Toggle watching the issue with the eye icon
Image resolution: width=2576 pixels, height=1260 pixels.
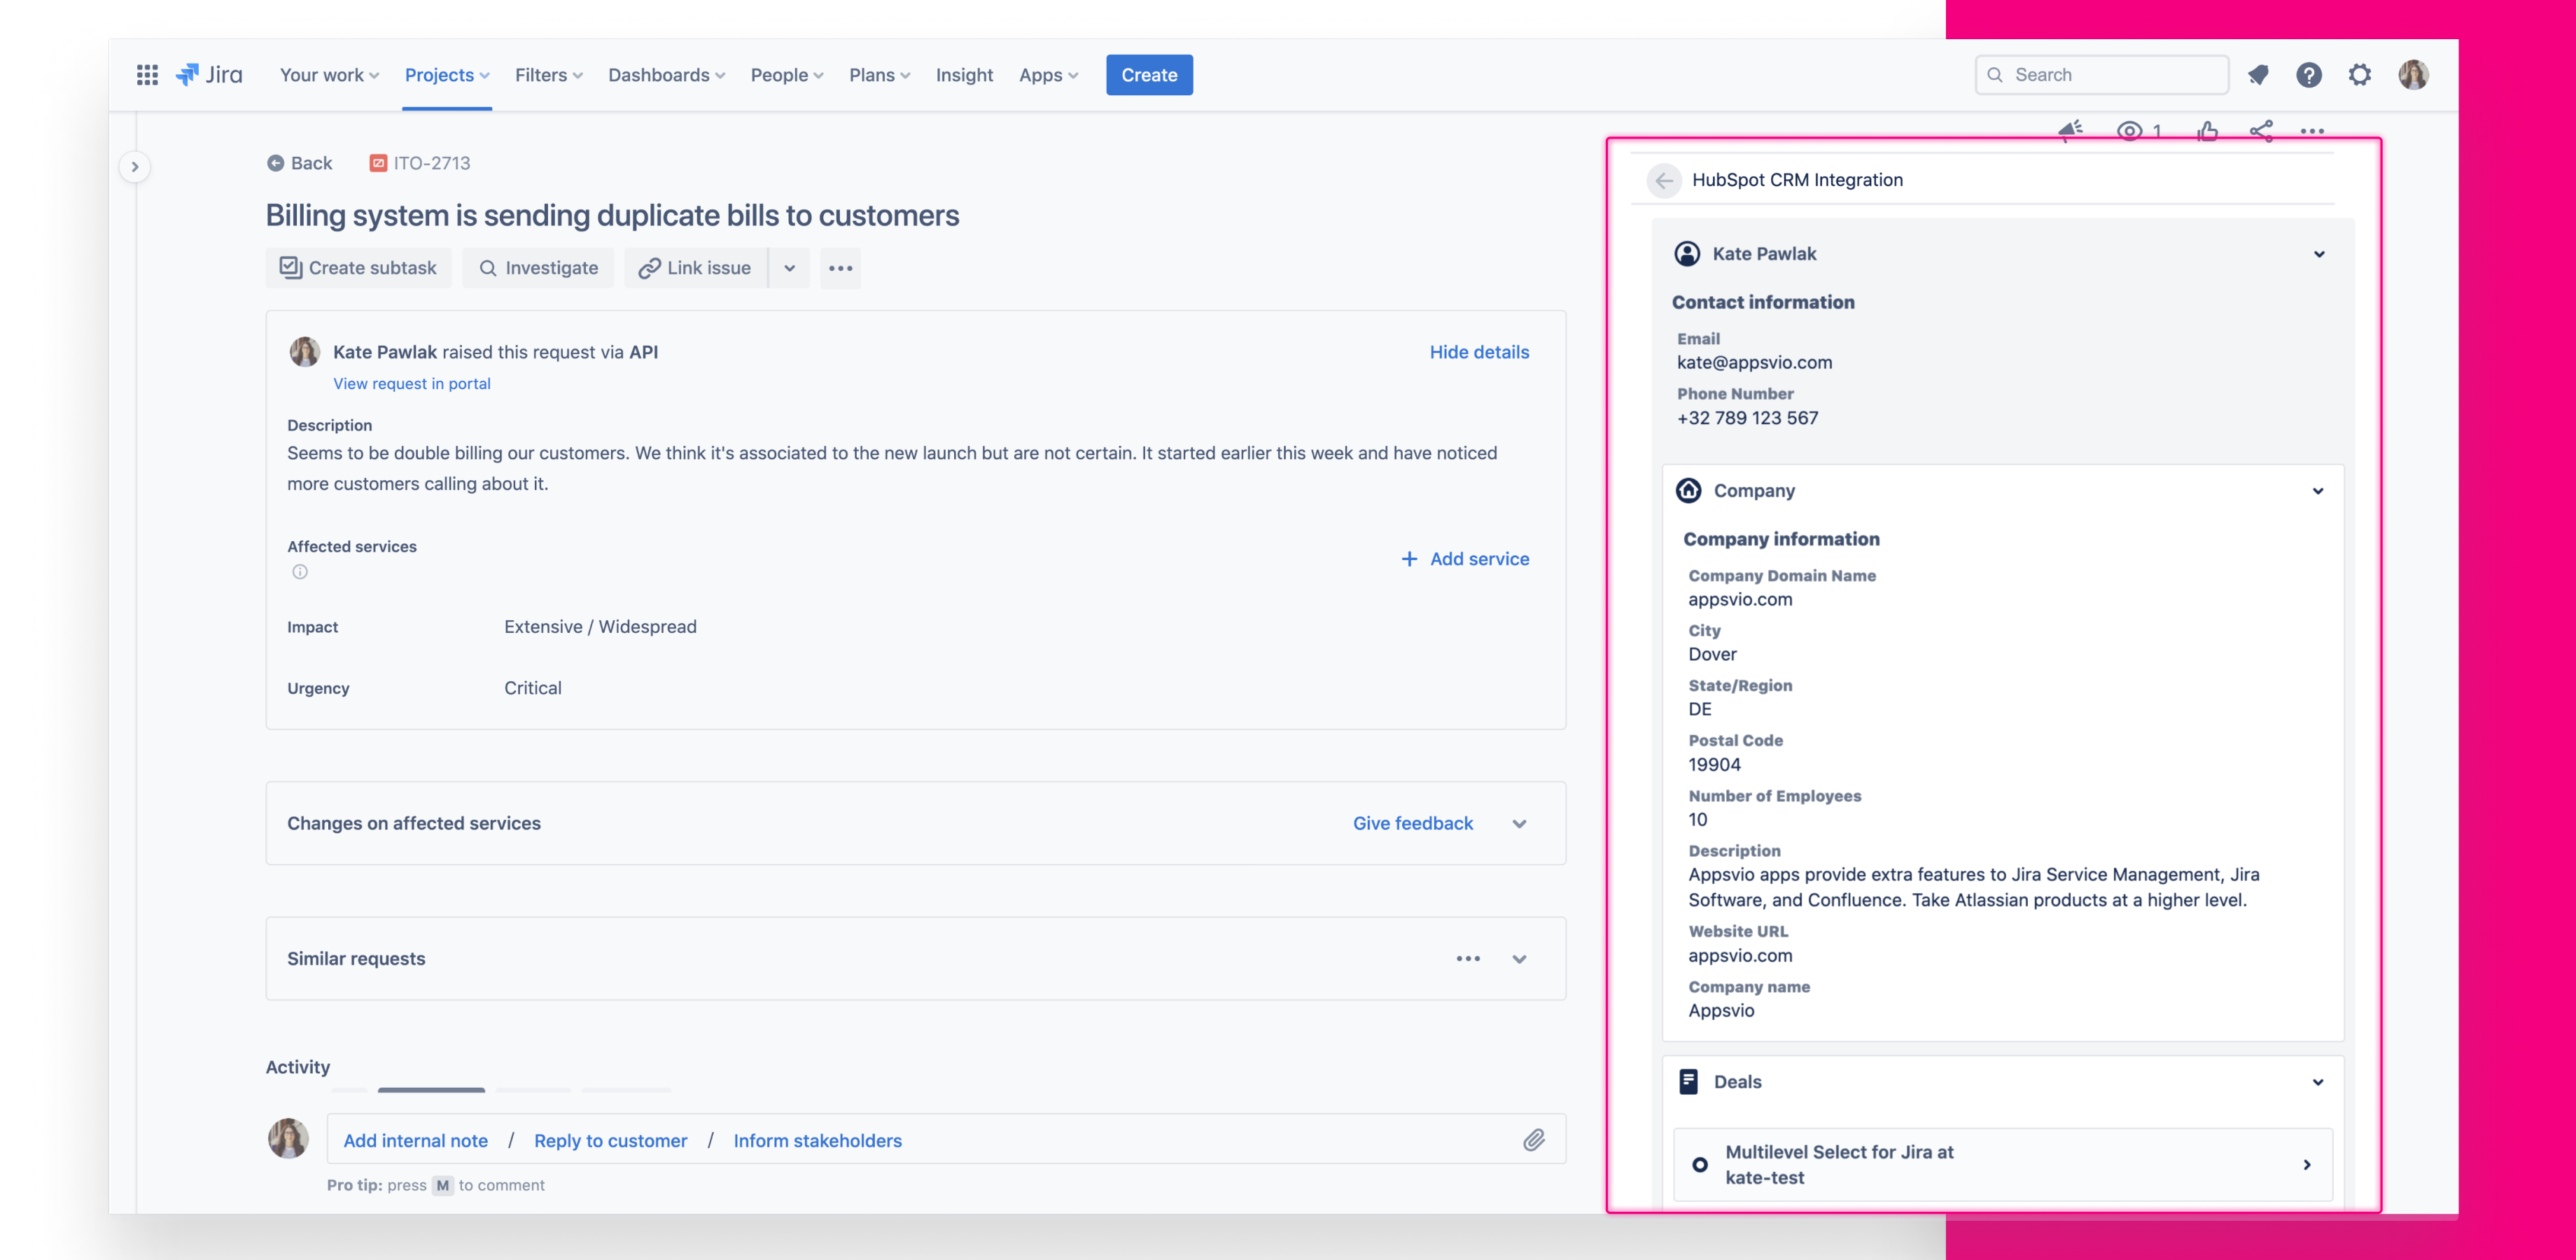[x=2130, y=130]
